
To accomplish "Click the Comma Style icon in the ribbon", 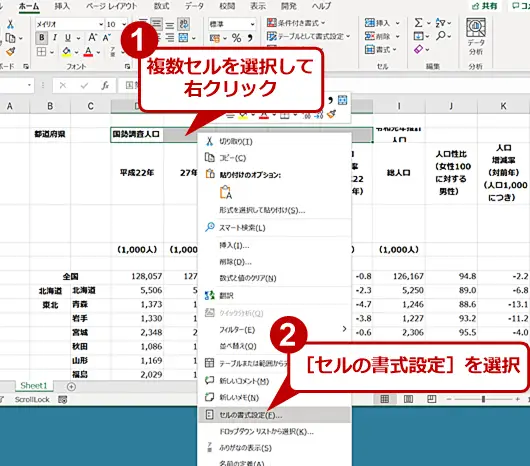I will [x=250, y=38].
